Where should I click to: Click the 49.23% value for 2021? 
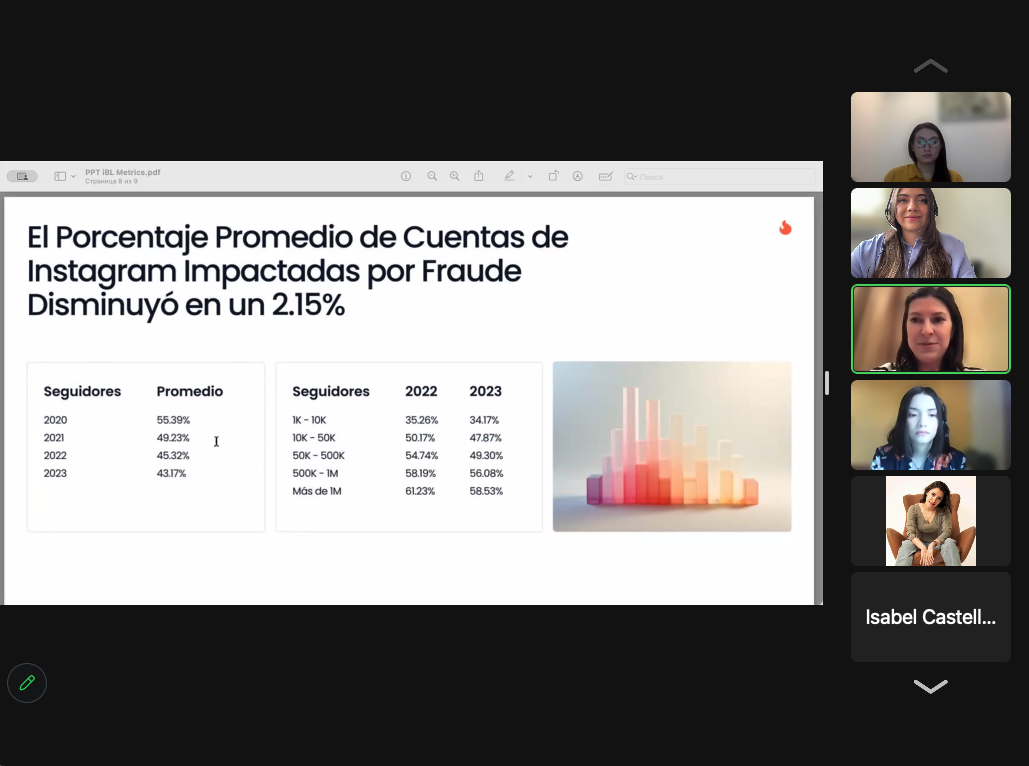(x=173, y=438)
